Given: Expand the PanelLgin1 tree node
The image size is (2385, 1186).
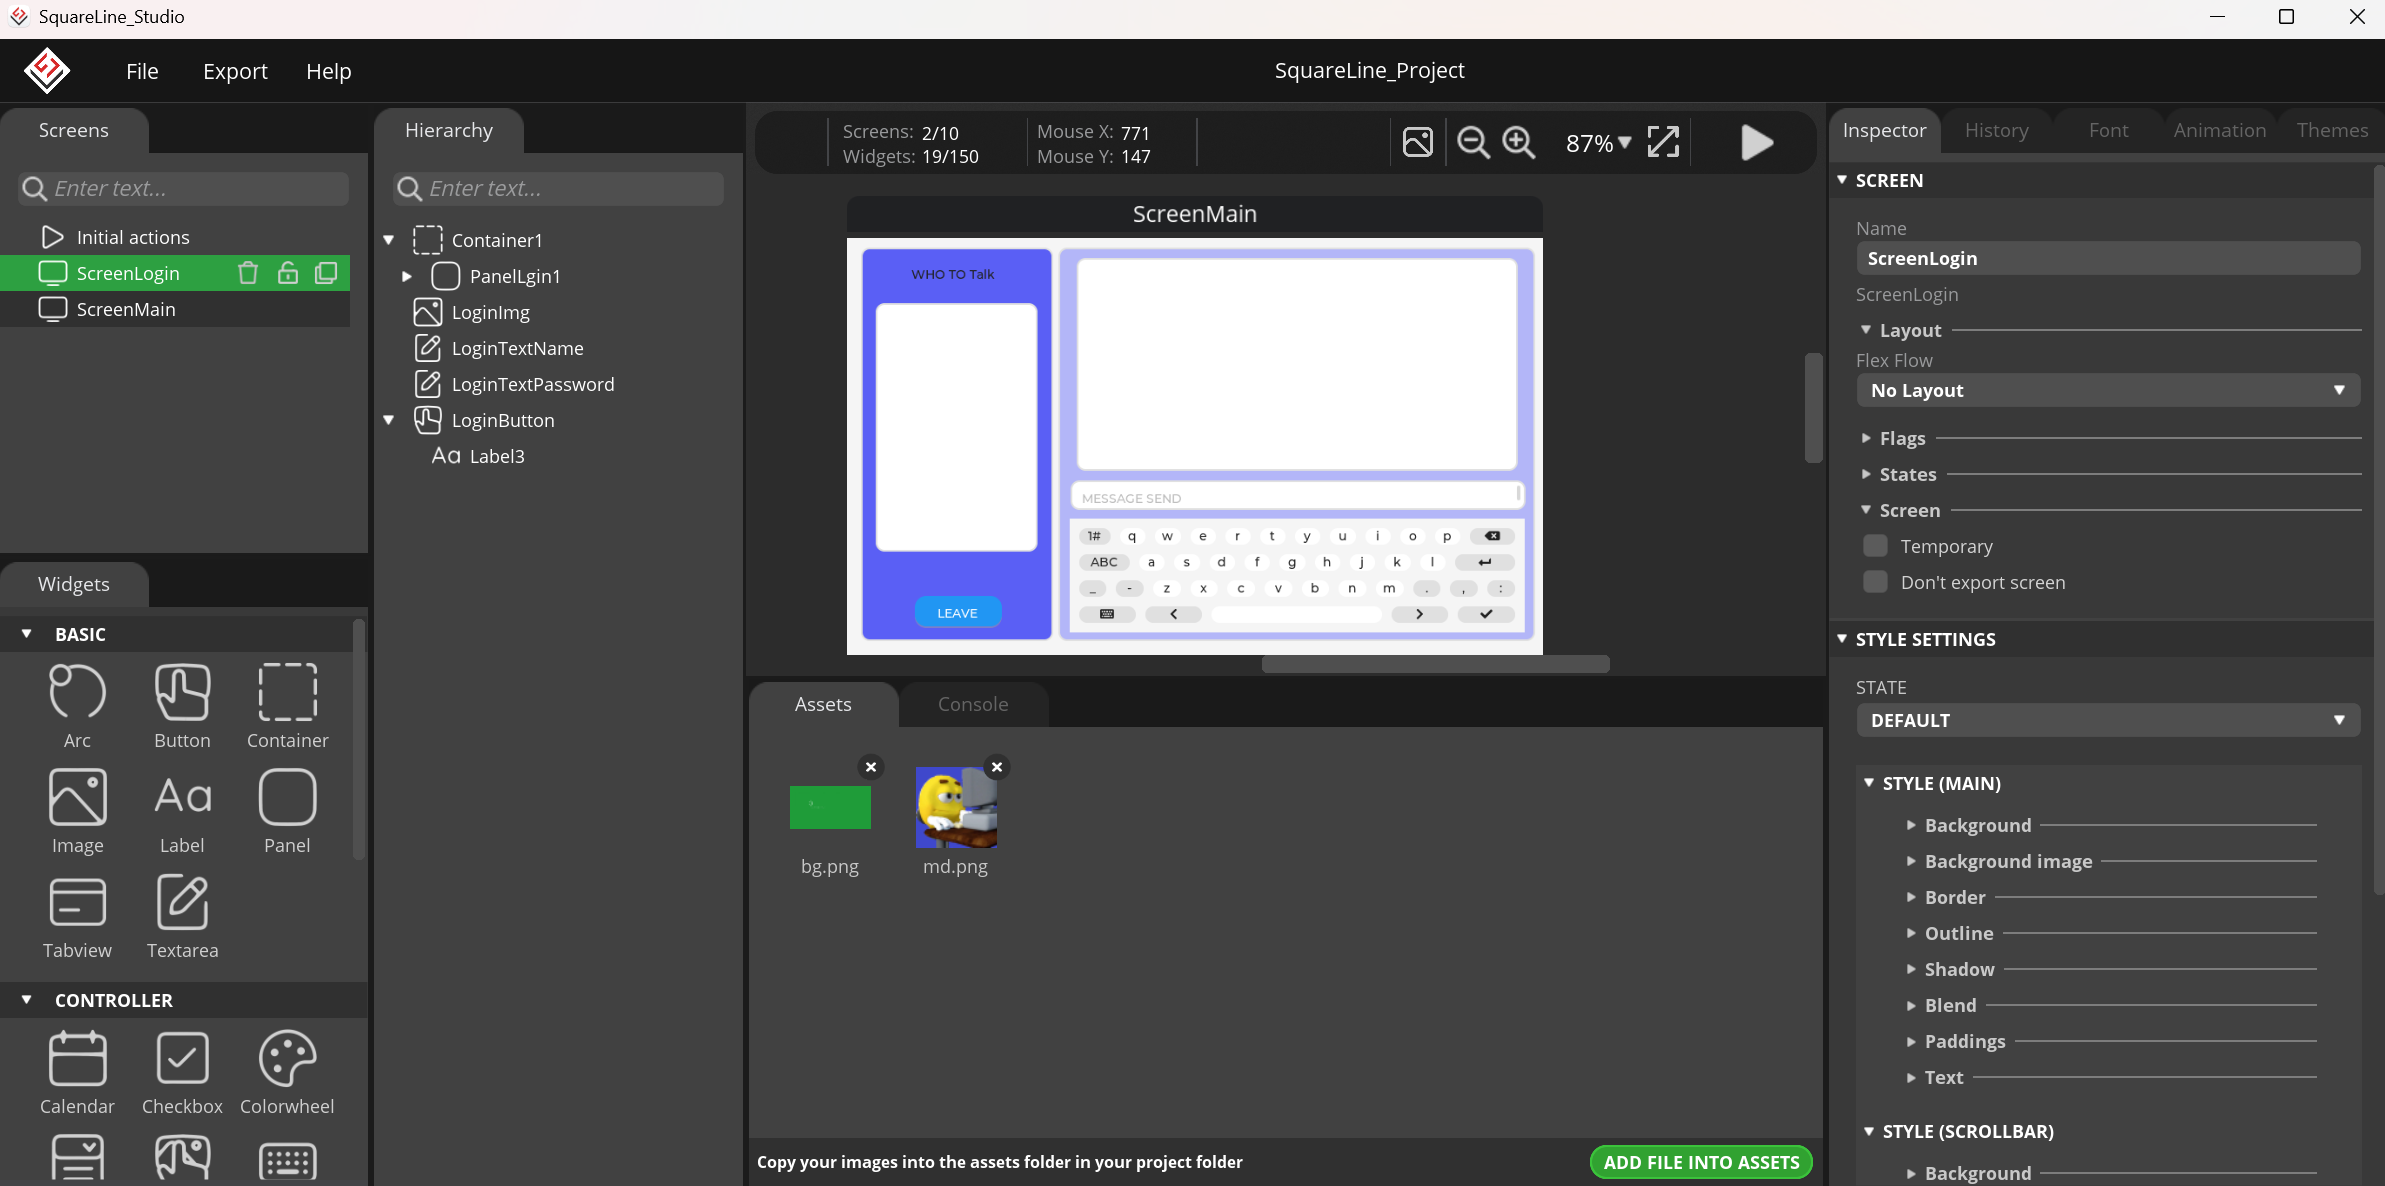Looking at the screenshot, I should (x=407, y=276).
